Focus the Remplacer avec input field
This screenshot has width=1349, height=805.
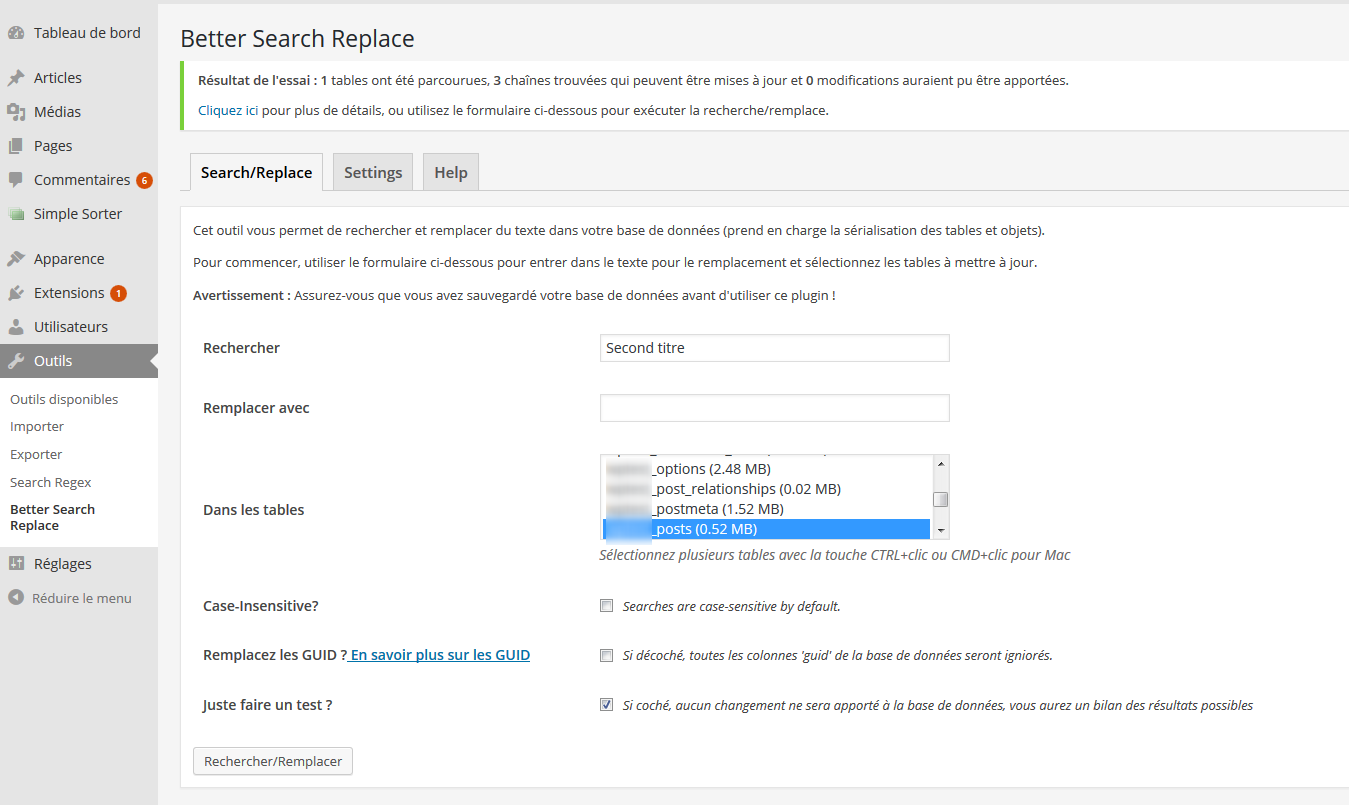(774, 408)
